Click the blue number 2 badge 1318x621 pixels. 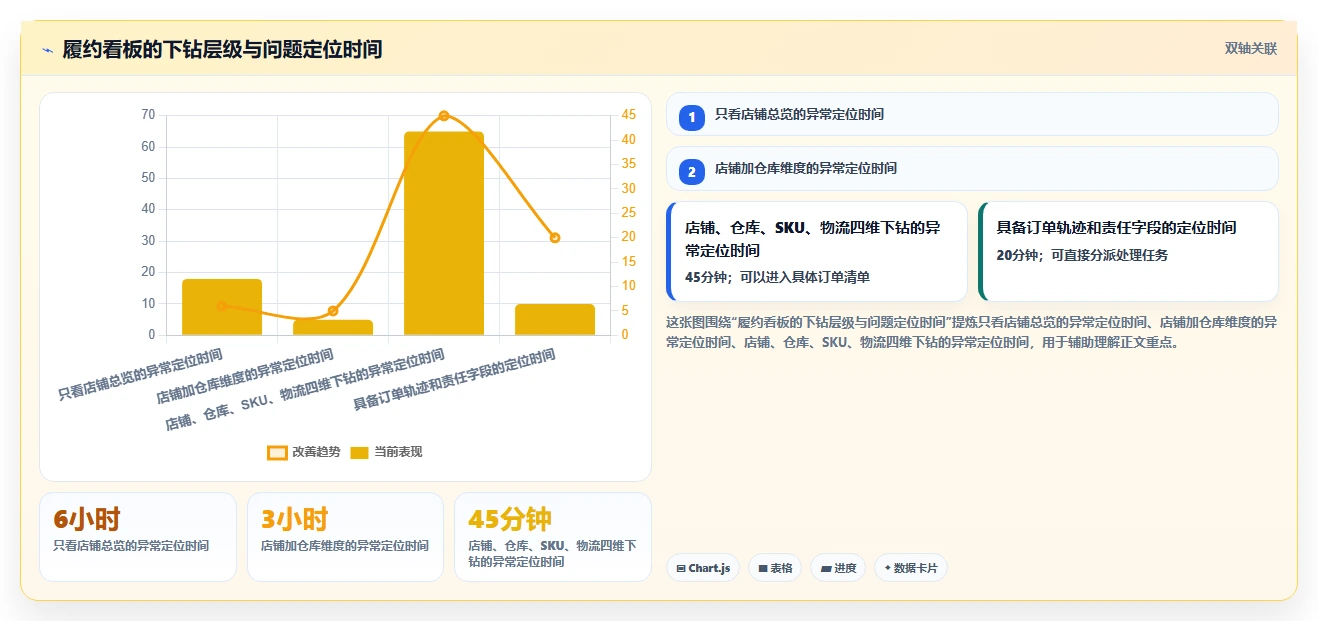click(692, 171)
